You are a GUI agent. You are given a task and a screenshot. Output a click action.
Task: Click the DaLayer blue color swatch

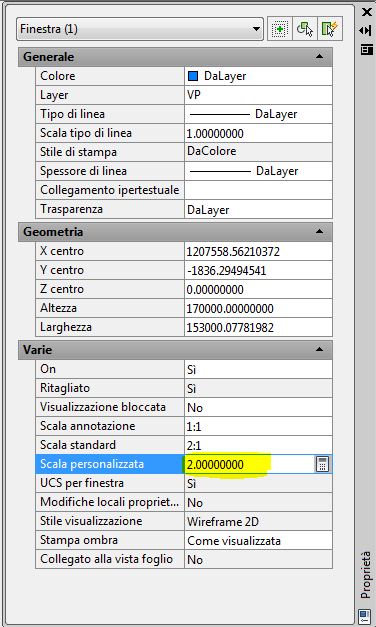[x=193, y=76]
